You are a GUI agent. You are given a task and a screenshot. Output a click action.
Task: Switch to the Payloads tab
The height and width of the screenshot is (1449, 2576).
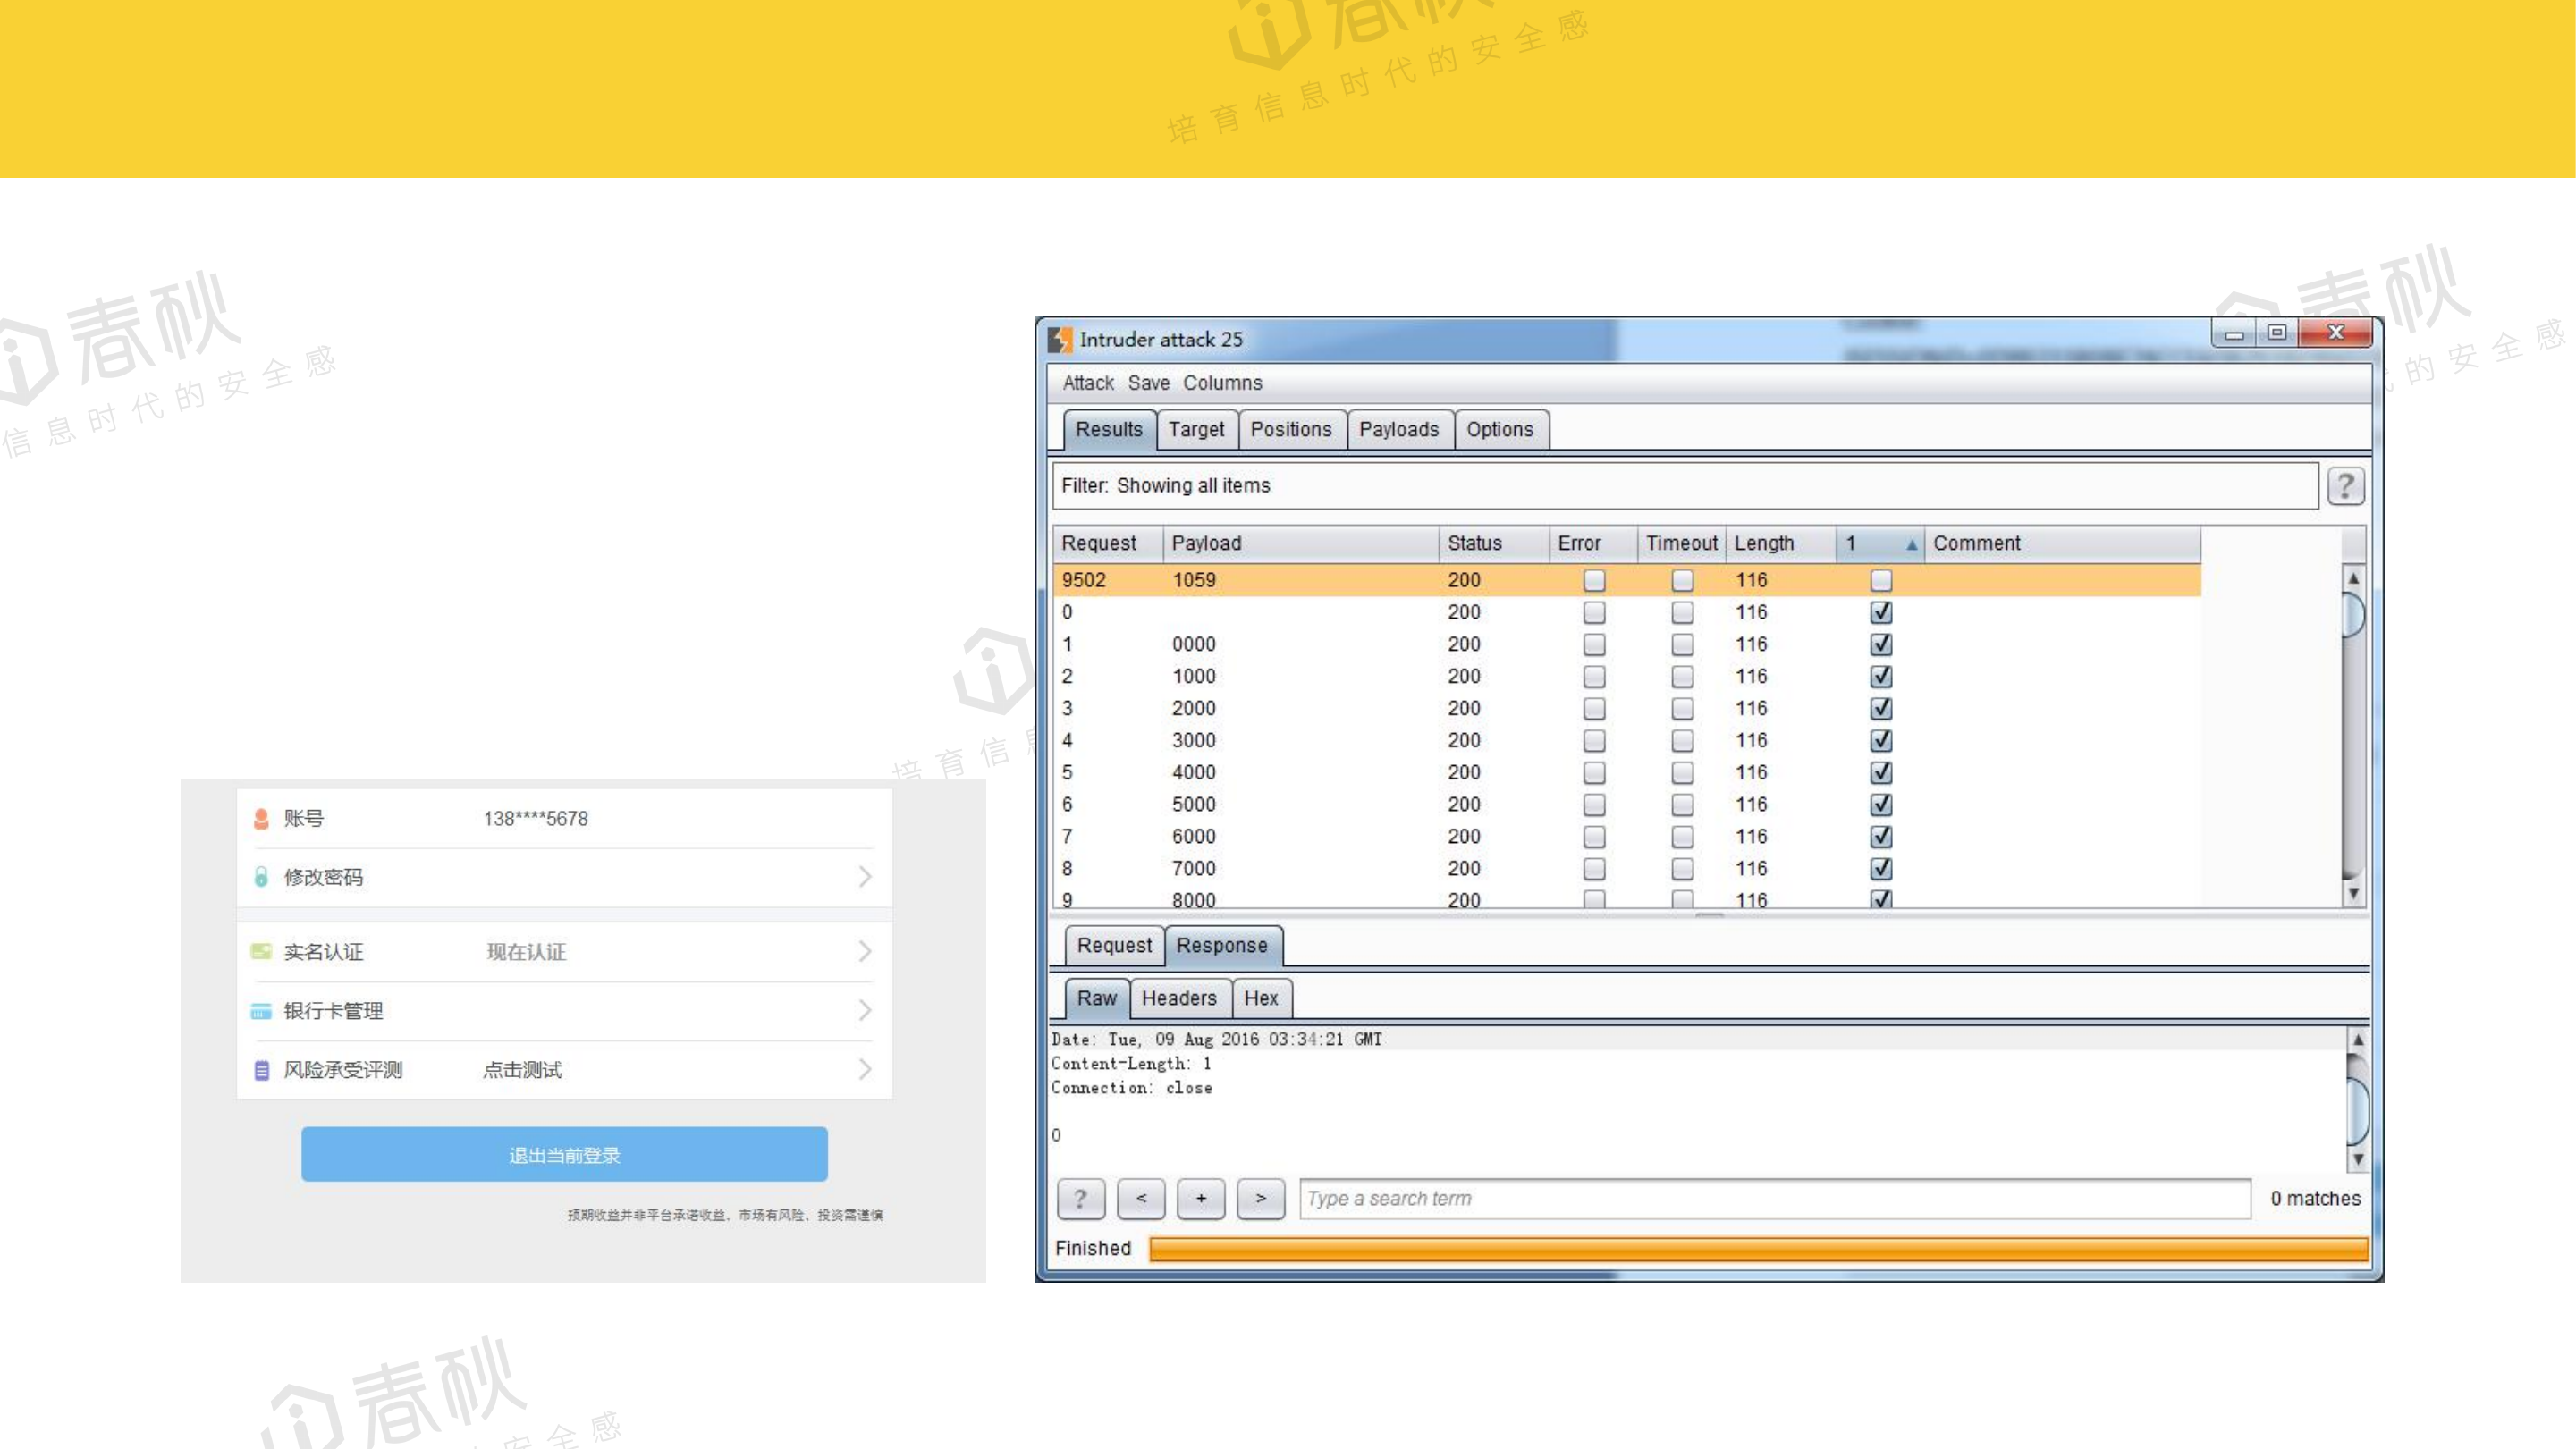click(1398, 430)
